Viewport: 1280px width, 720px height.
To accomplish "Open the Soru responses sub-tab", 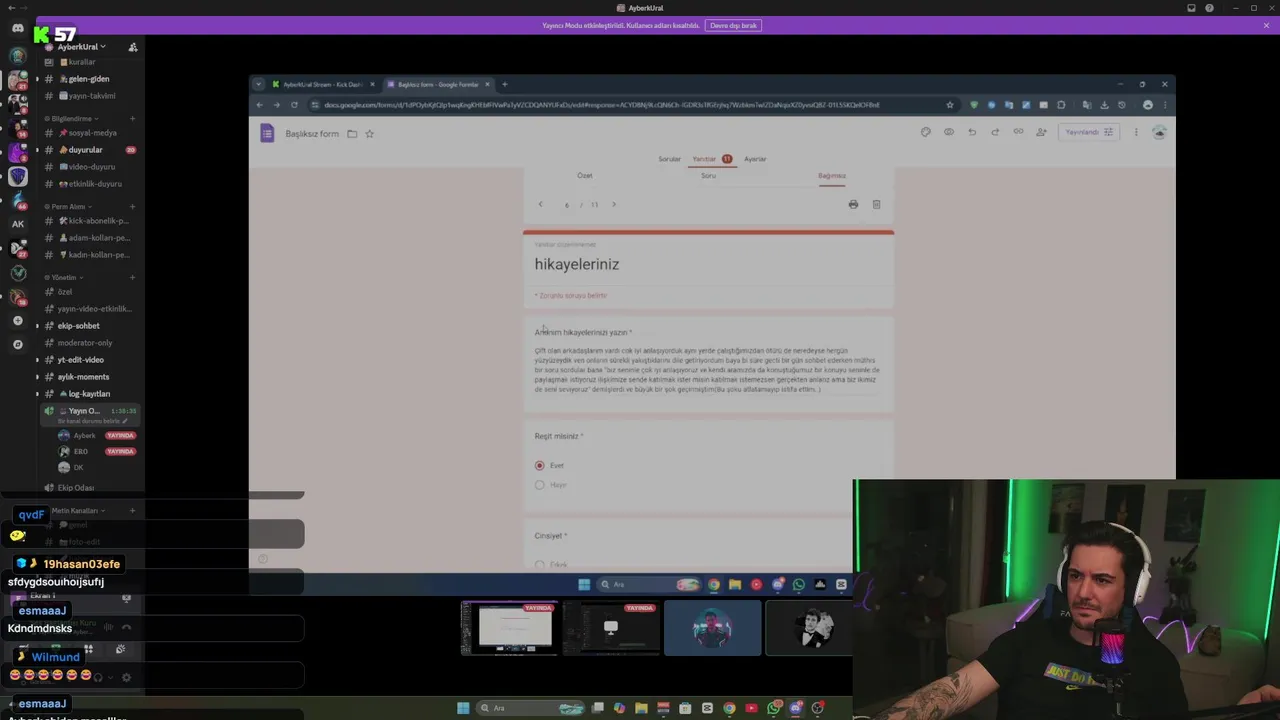I will 708,176.
